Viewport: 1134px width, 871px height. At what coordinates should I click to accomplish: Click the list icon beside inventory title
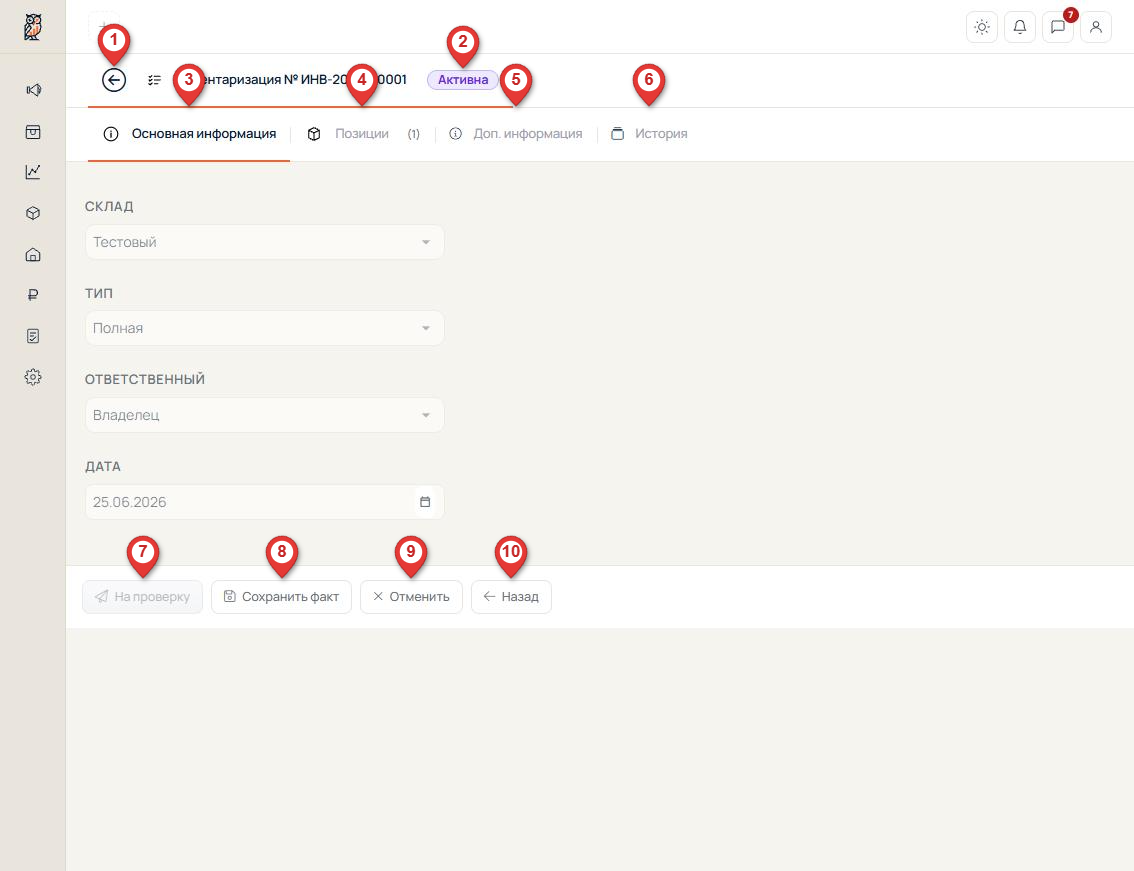coord(154,80)
